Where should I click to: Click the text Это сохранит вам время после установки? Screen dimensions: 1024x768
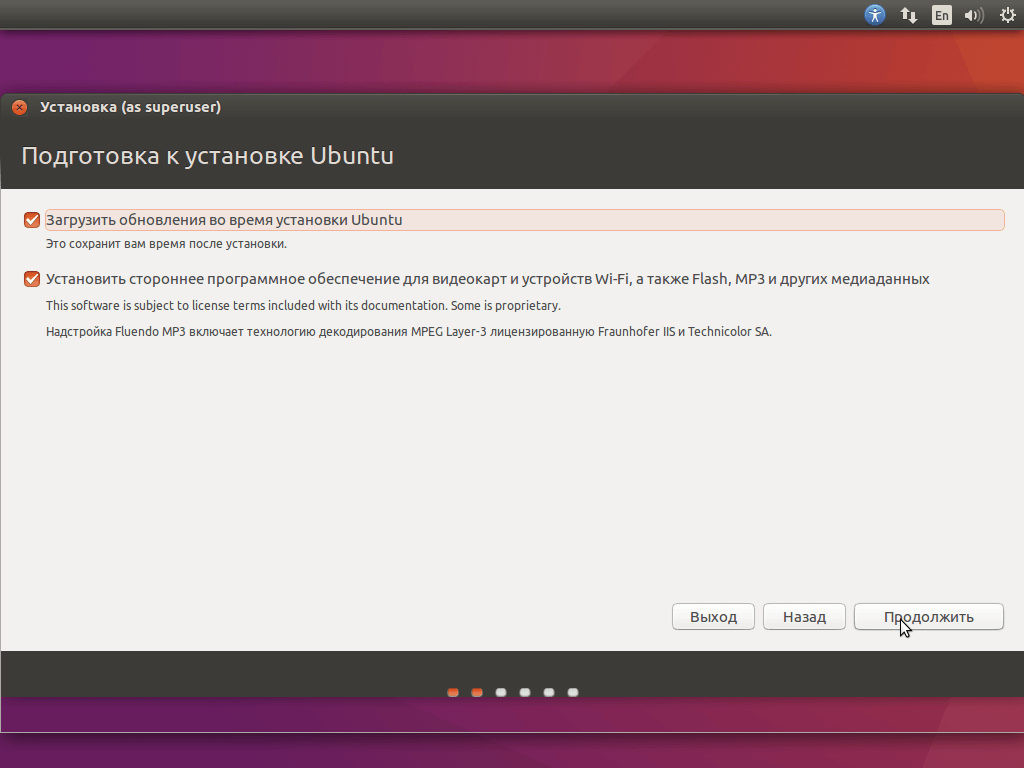[x=167, y=244]
